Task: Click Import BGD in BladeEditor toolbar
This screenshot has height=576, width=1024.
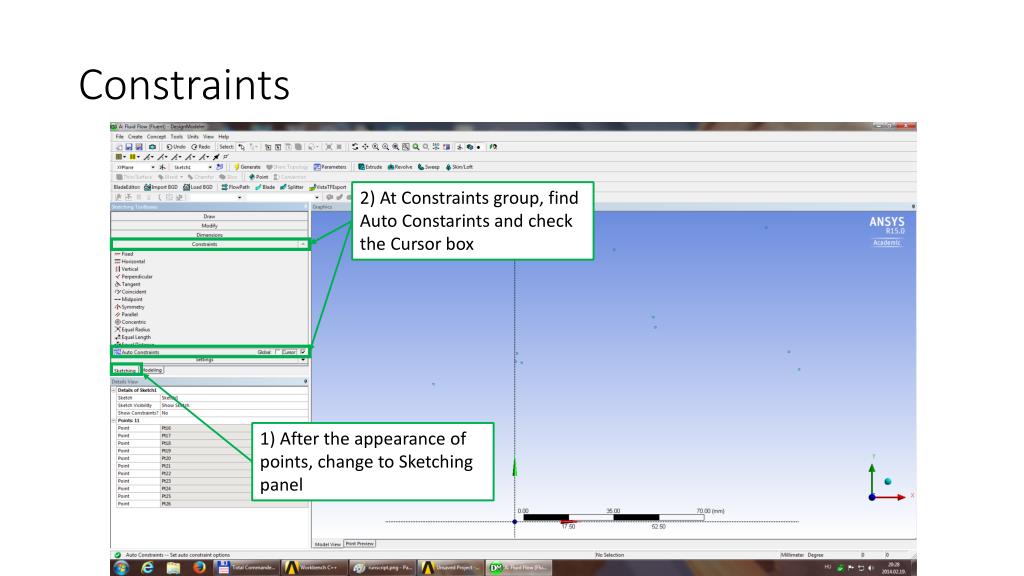Action: 161,187
